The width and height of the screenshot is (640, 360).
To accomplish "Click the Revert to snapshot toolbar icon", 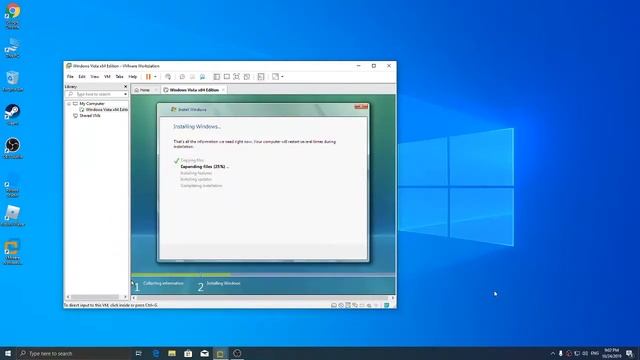I will 193,77.
